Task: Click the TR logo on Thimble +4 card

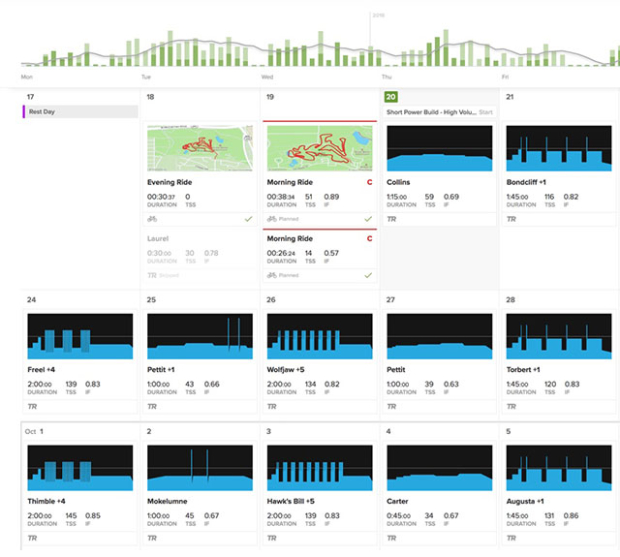Action: 32,538
